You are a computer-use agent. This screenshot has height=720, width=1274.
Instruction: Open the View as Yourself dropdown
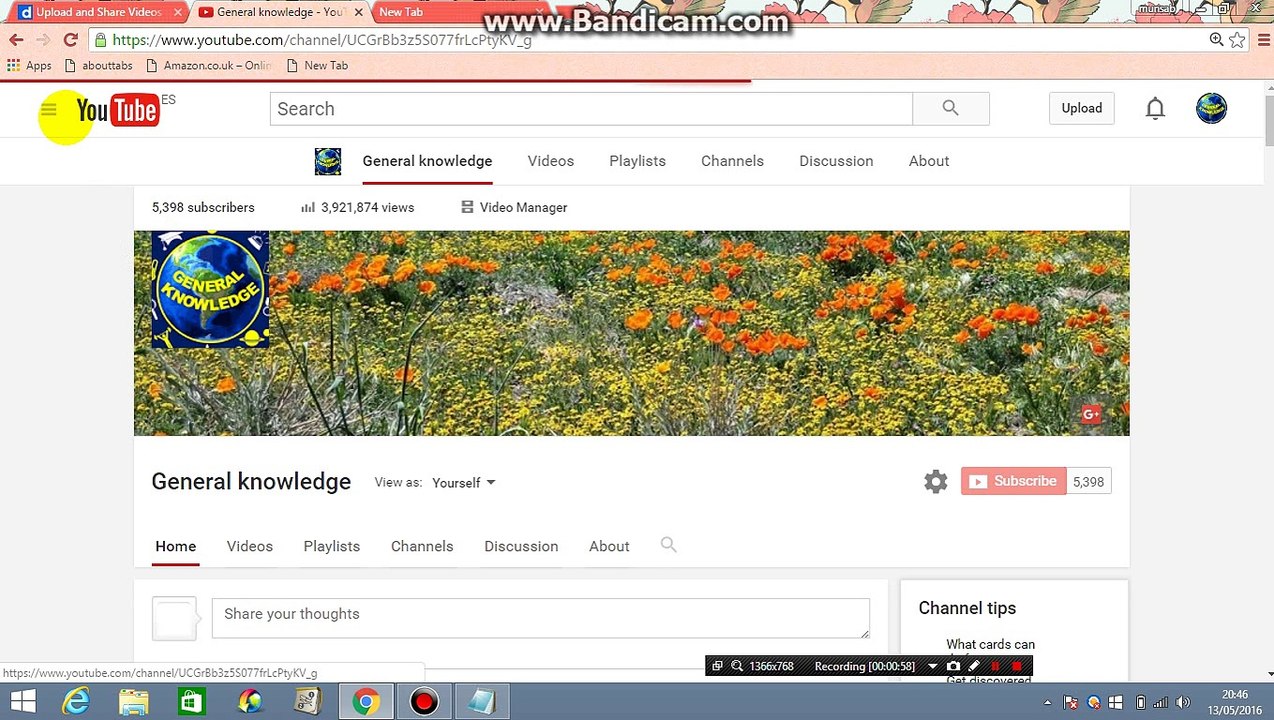point(464,483)
